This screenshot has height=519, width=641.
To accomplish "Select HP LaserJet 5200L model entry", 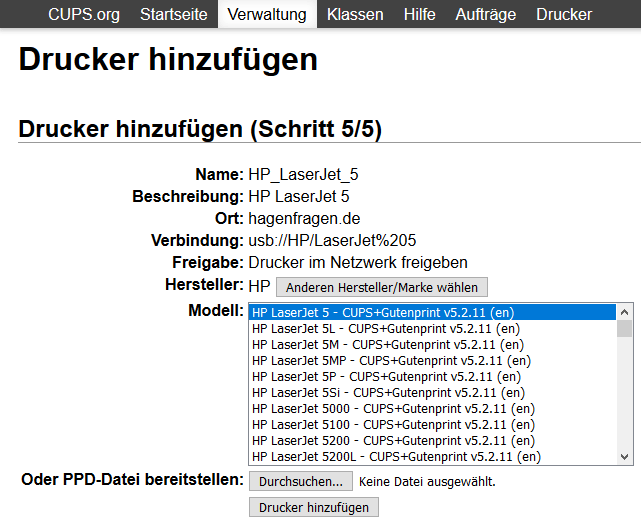I will [x=432, y=456].
